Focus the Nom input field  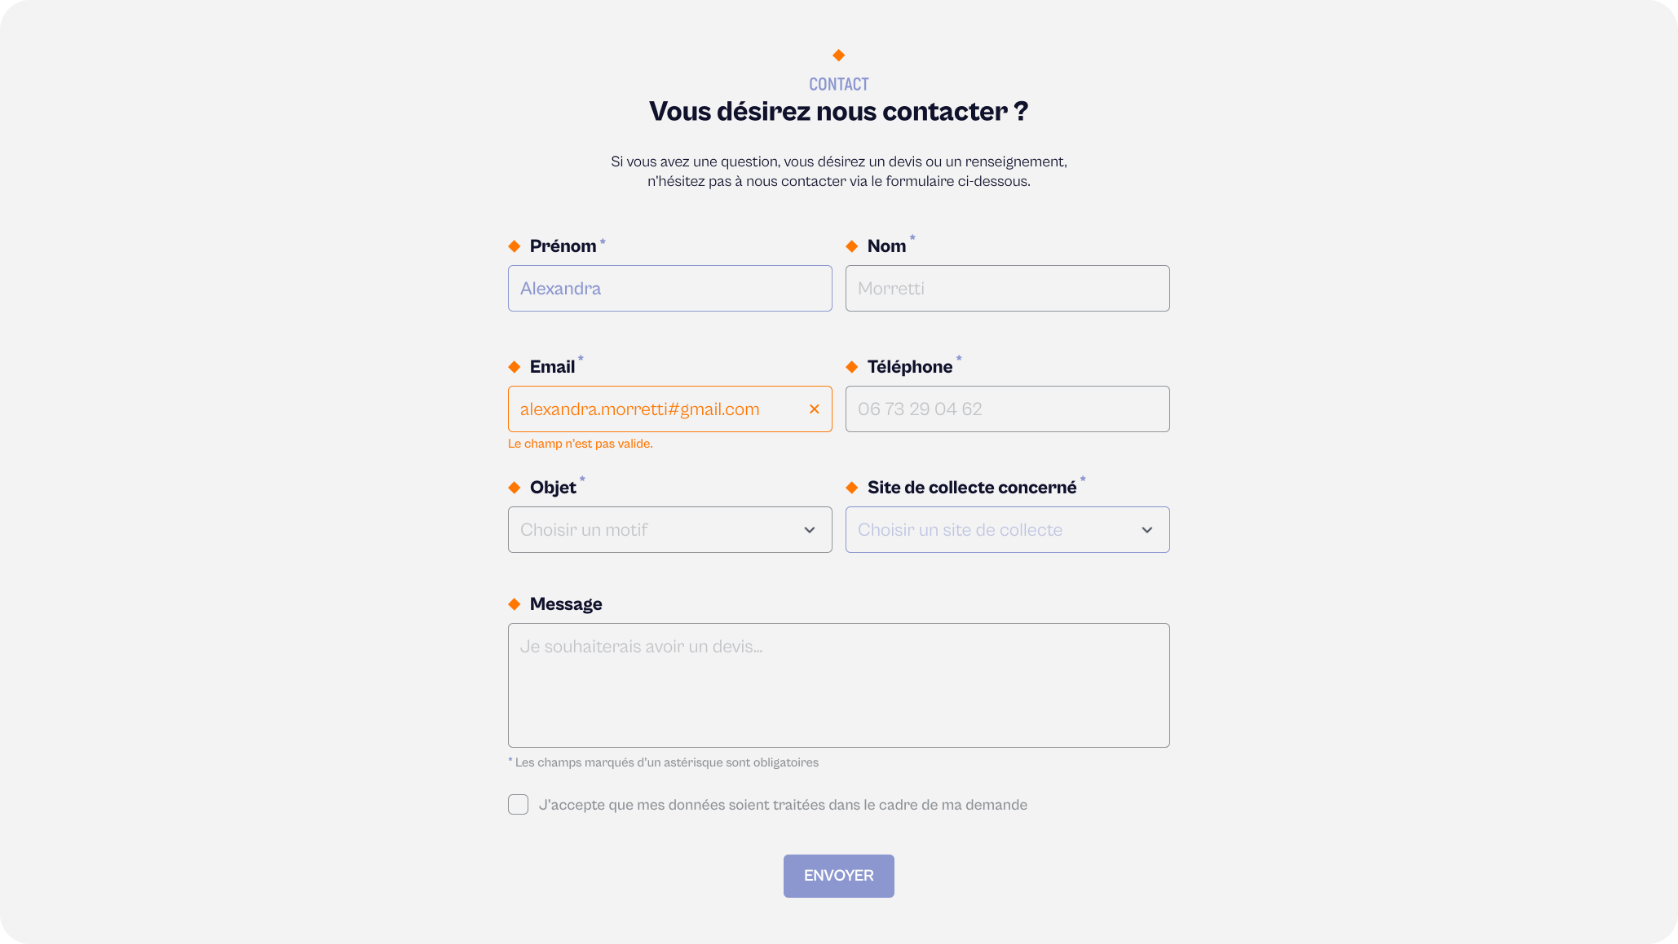pos(1007,288)
